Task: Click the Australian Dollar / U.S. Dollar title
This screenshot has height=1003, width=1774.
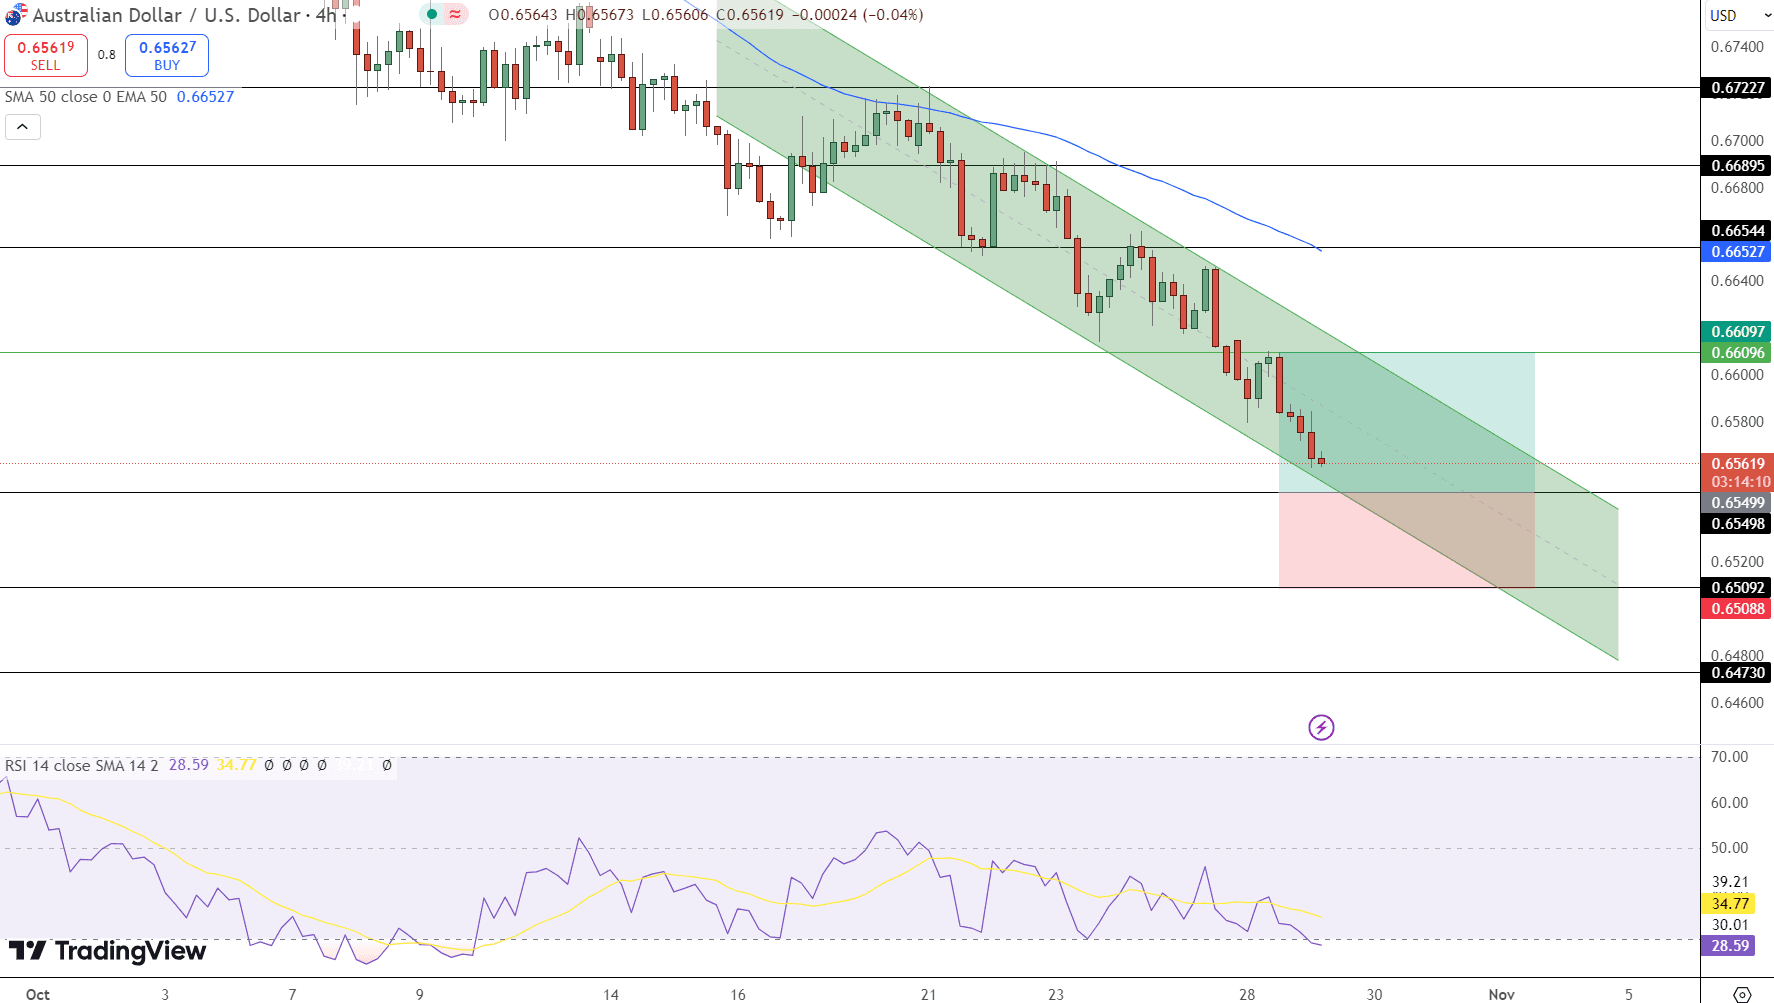Action: 169,15
